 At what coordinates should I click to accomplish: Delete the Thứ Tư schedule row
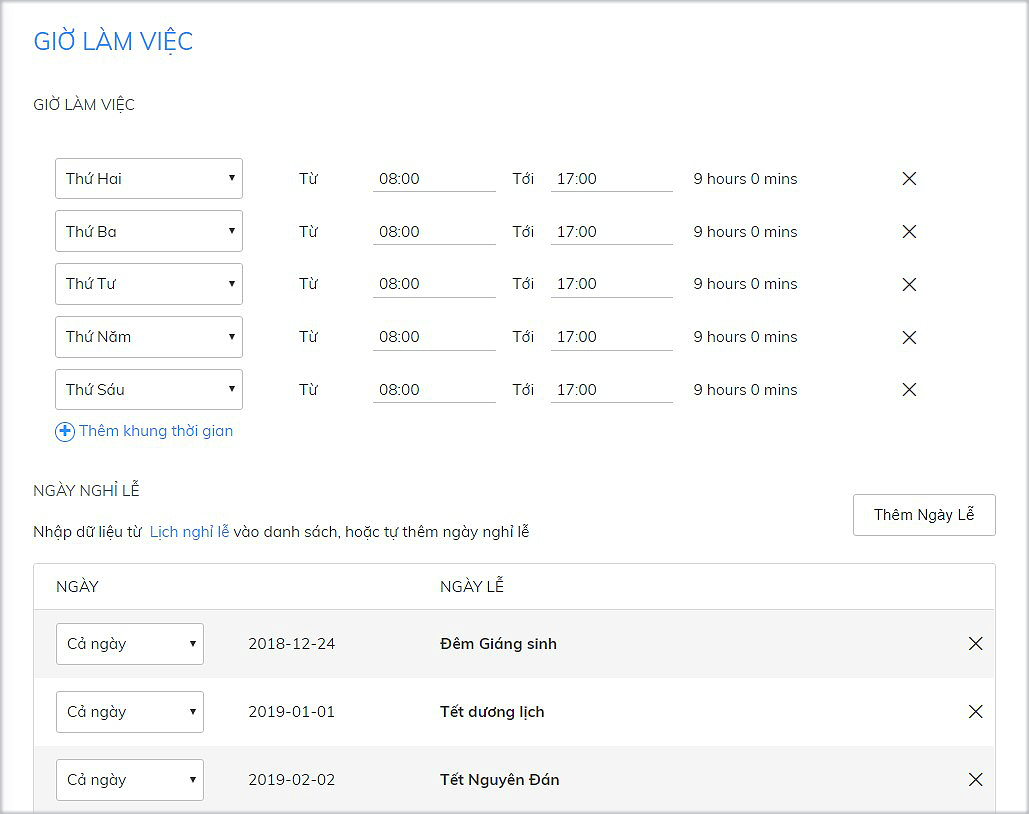[x=908, y=284]
